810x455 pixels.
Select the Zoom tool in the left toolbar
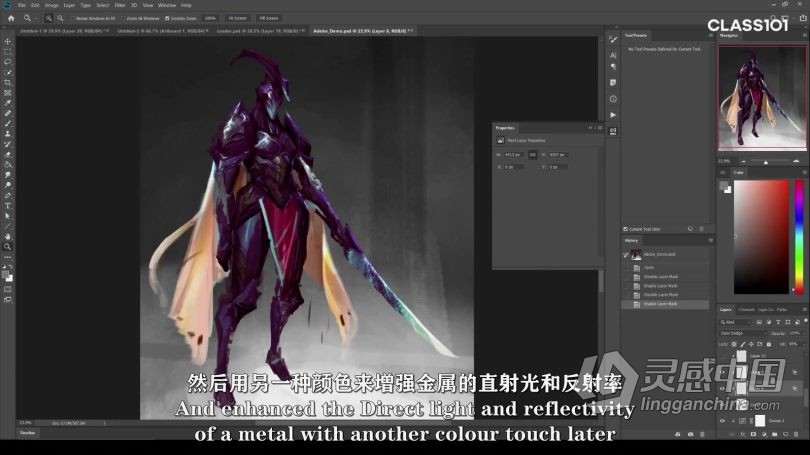coord(7,247)
